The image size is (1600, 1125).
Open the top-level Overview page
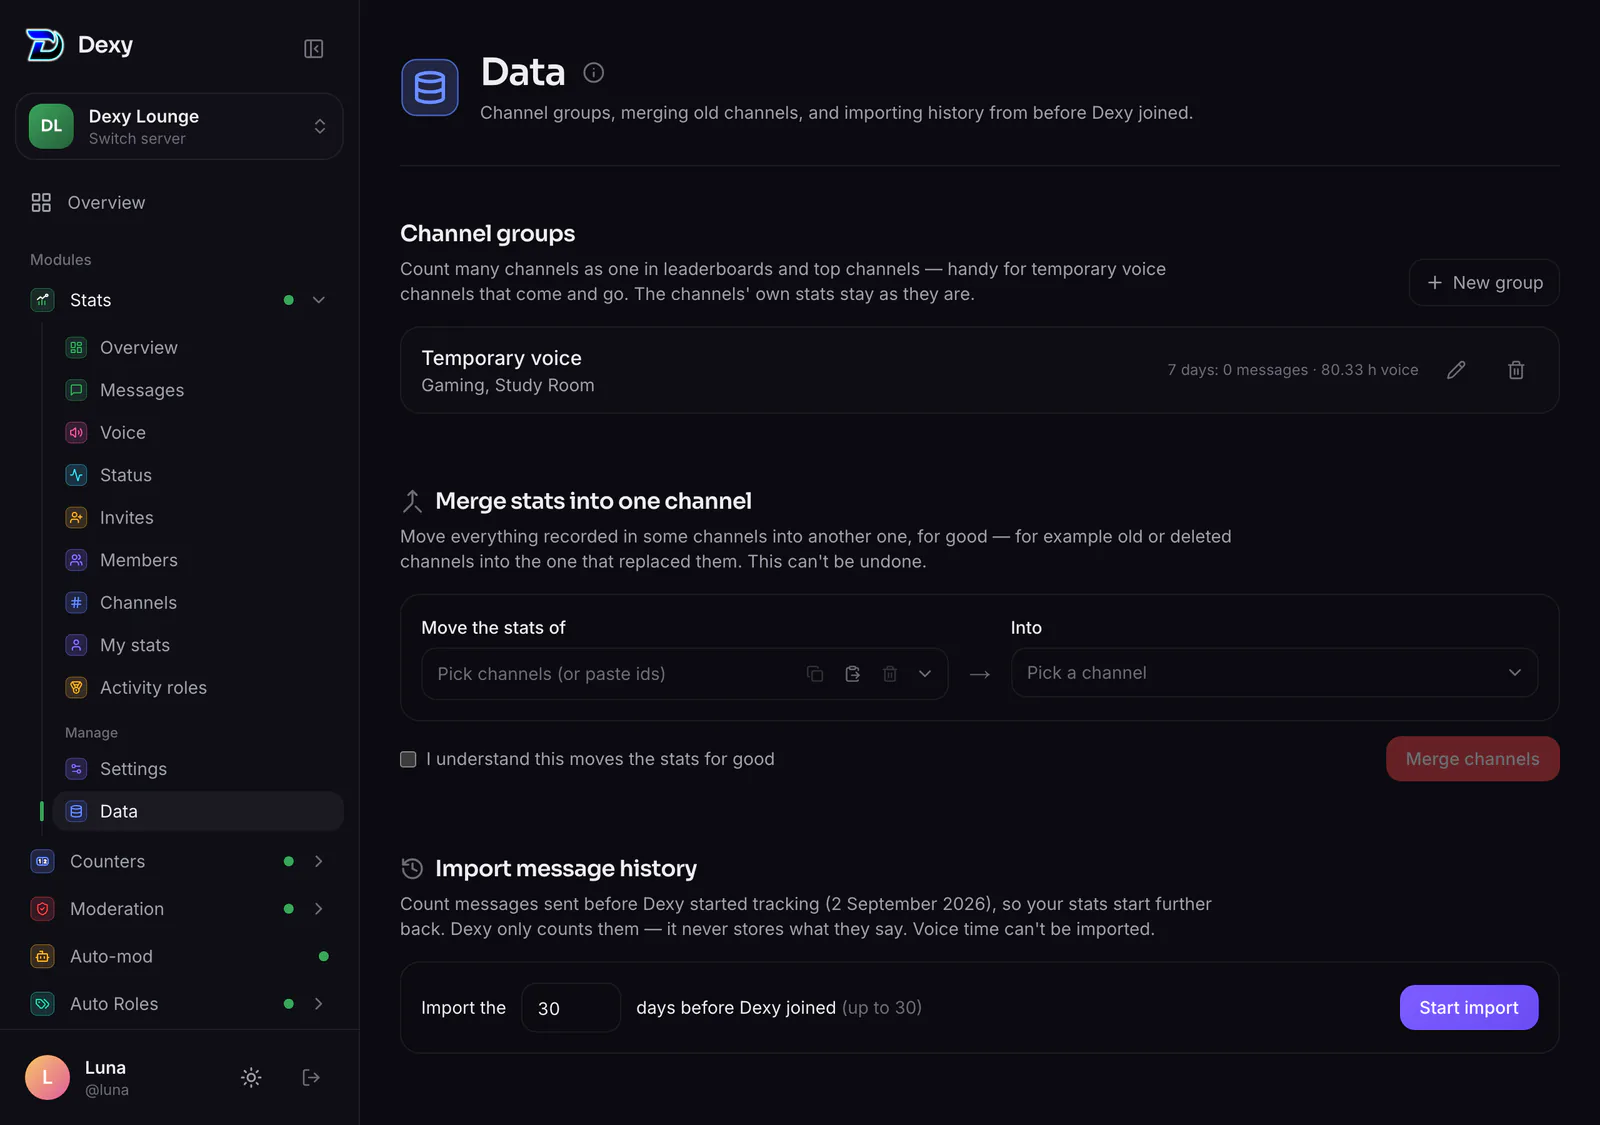tap(179, 203)
